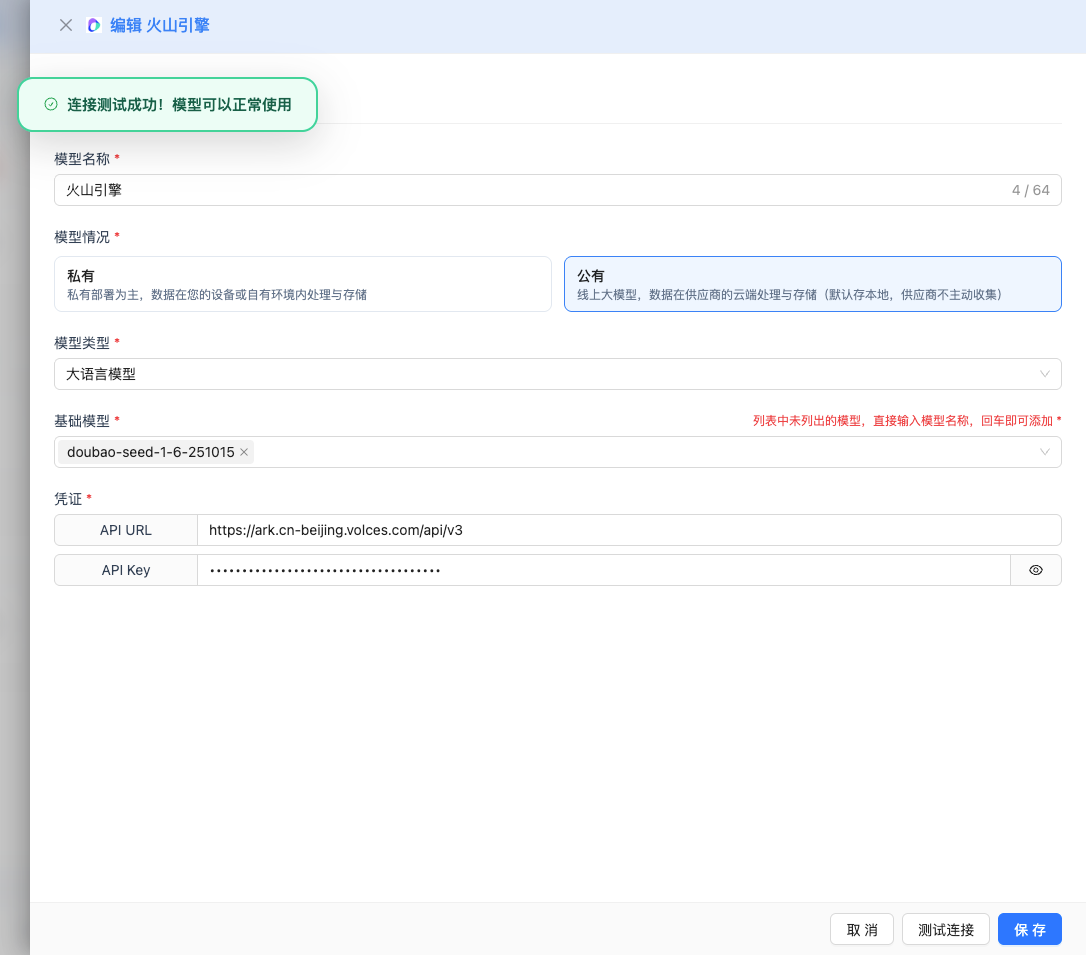Close the edit panel using the X icon
This screenshot has height=955, width=1086.
click(x=66, y=25)
